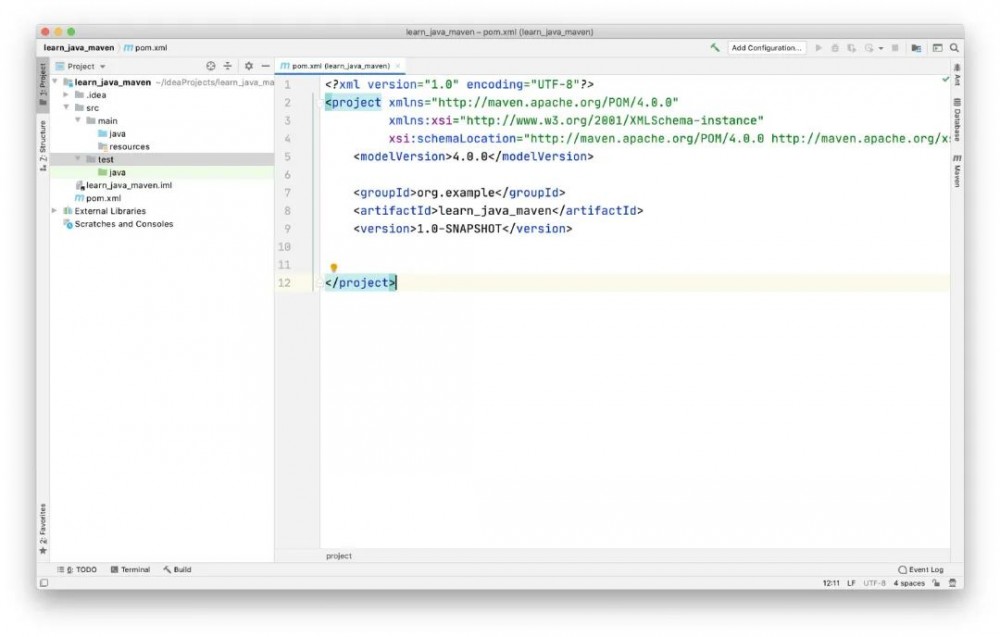Expand the .idea folder
This screenshot has height=637, width=1000.
click(66, 95)
